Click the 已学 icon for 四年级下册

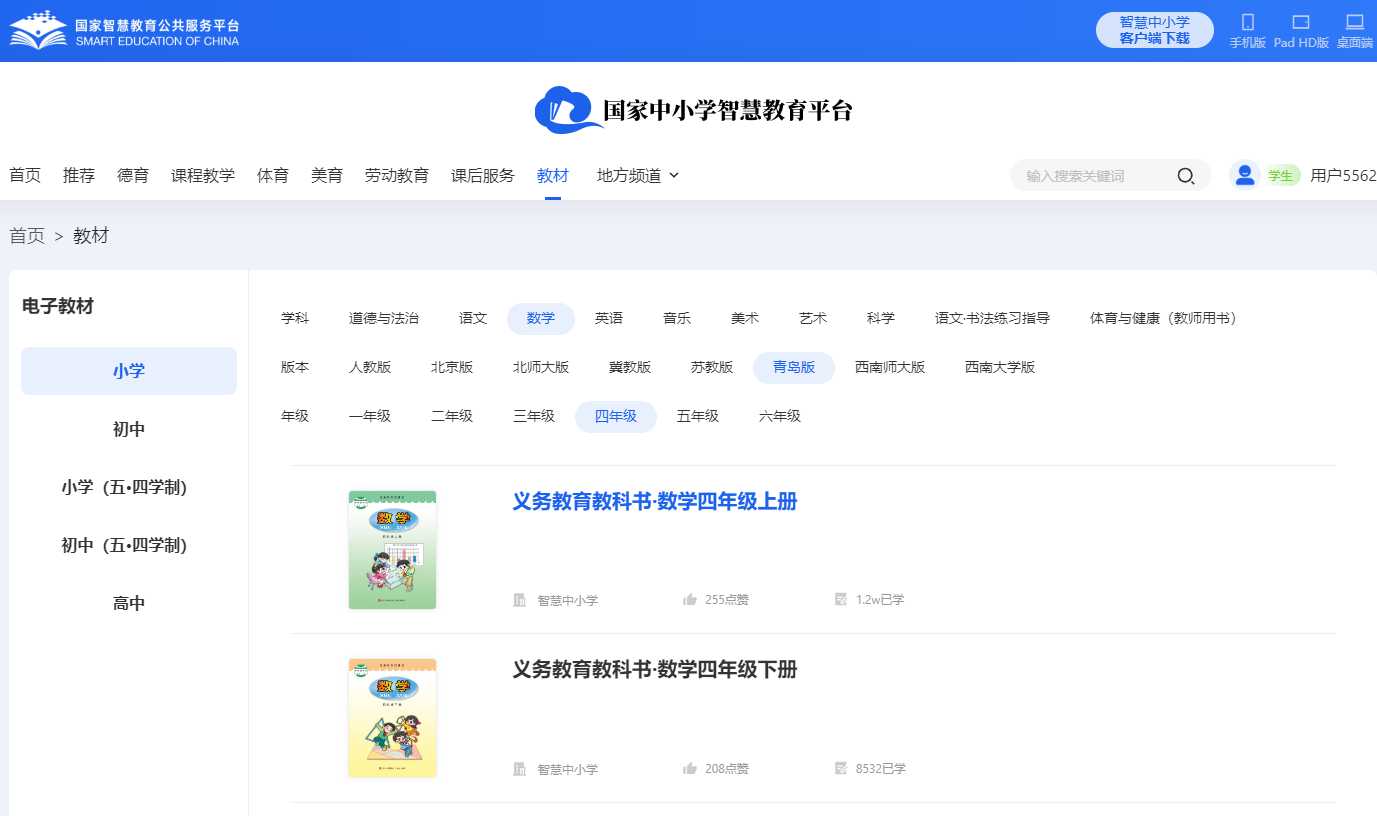tap(841, 769)
